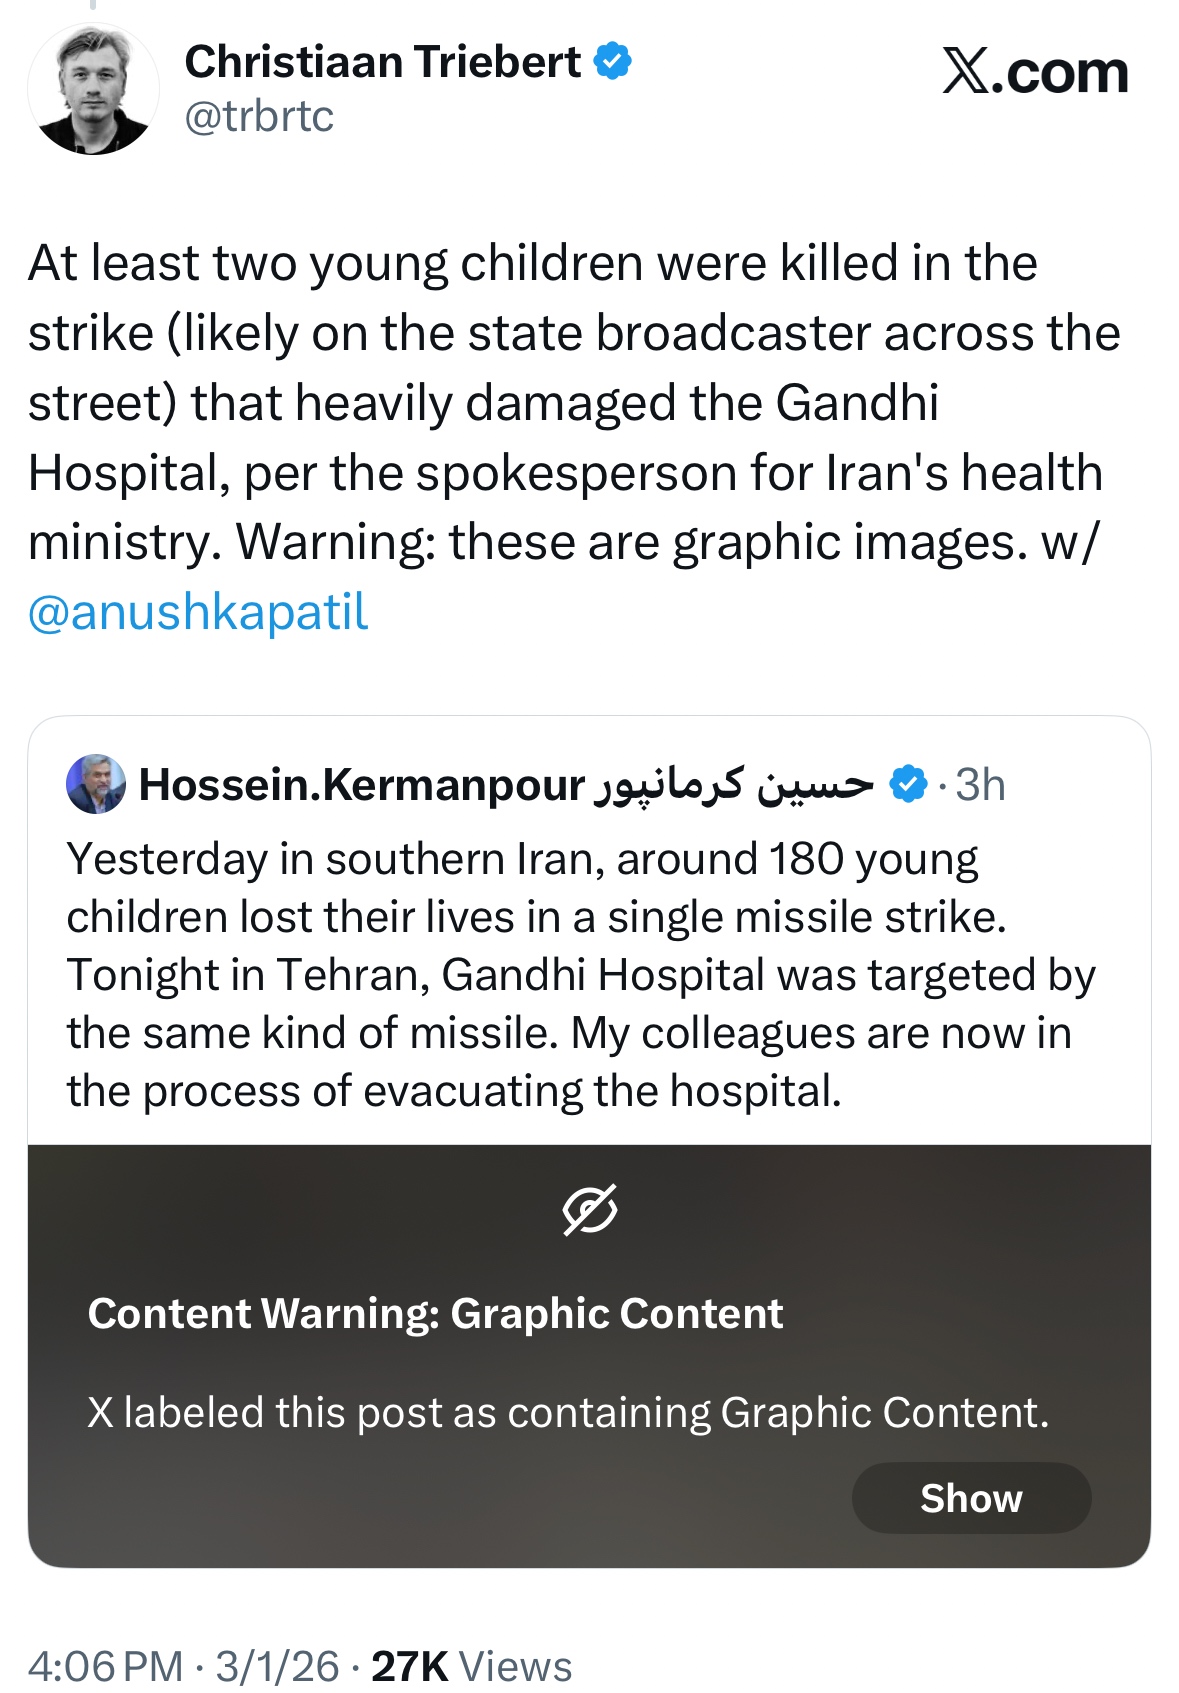Click the crossed-out eye hidden-content icon
The image size is (1179, 1693).
coord(590,1210)
